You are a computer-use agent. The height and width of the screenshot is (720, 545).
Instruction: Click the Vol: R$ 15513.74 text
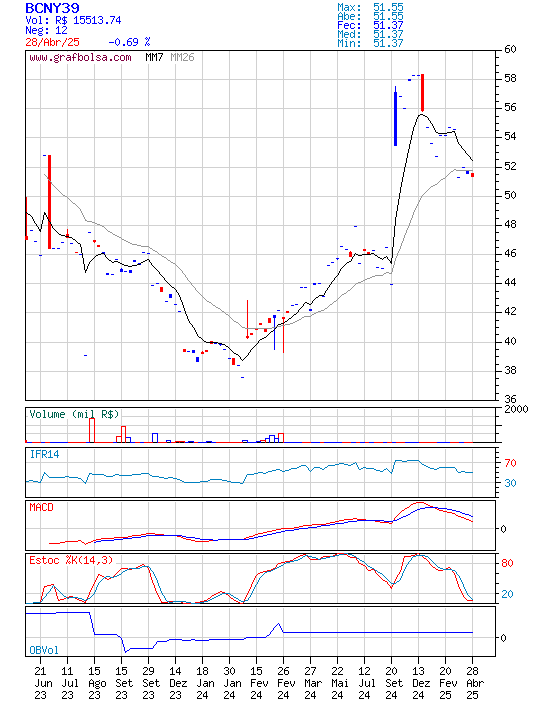(x=73, y=20)
